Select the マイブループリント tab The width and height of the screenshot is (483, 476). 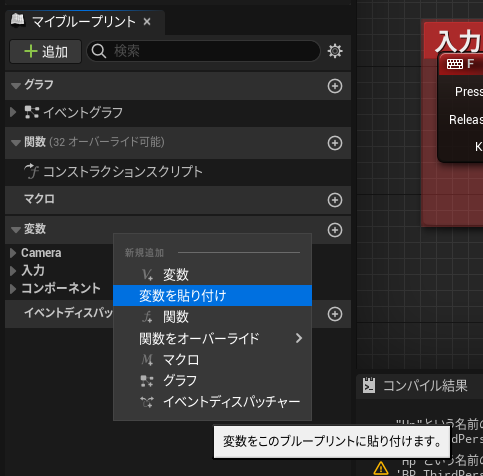pyautogui.click(x=84, y=22)
